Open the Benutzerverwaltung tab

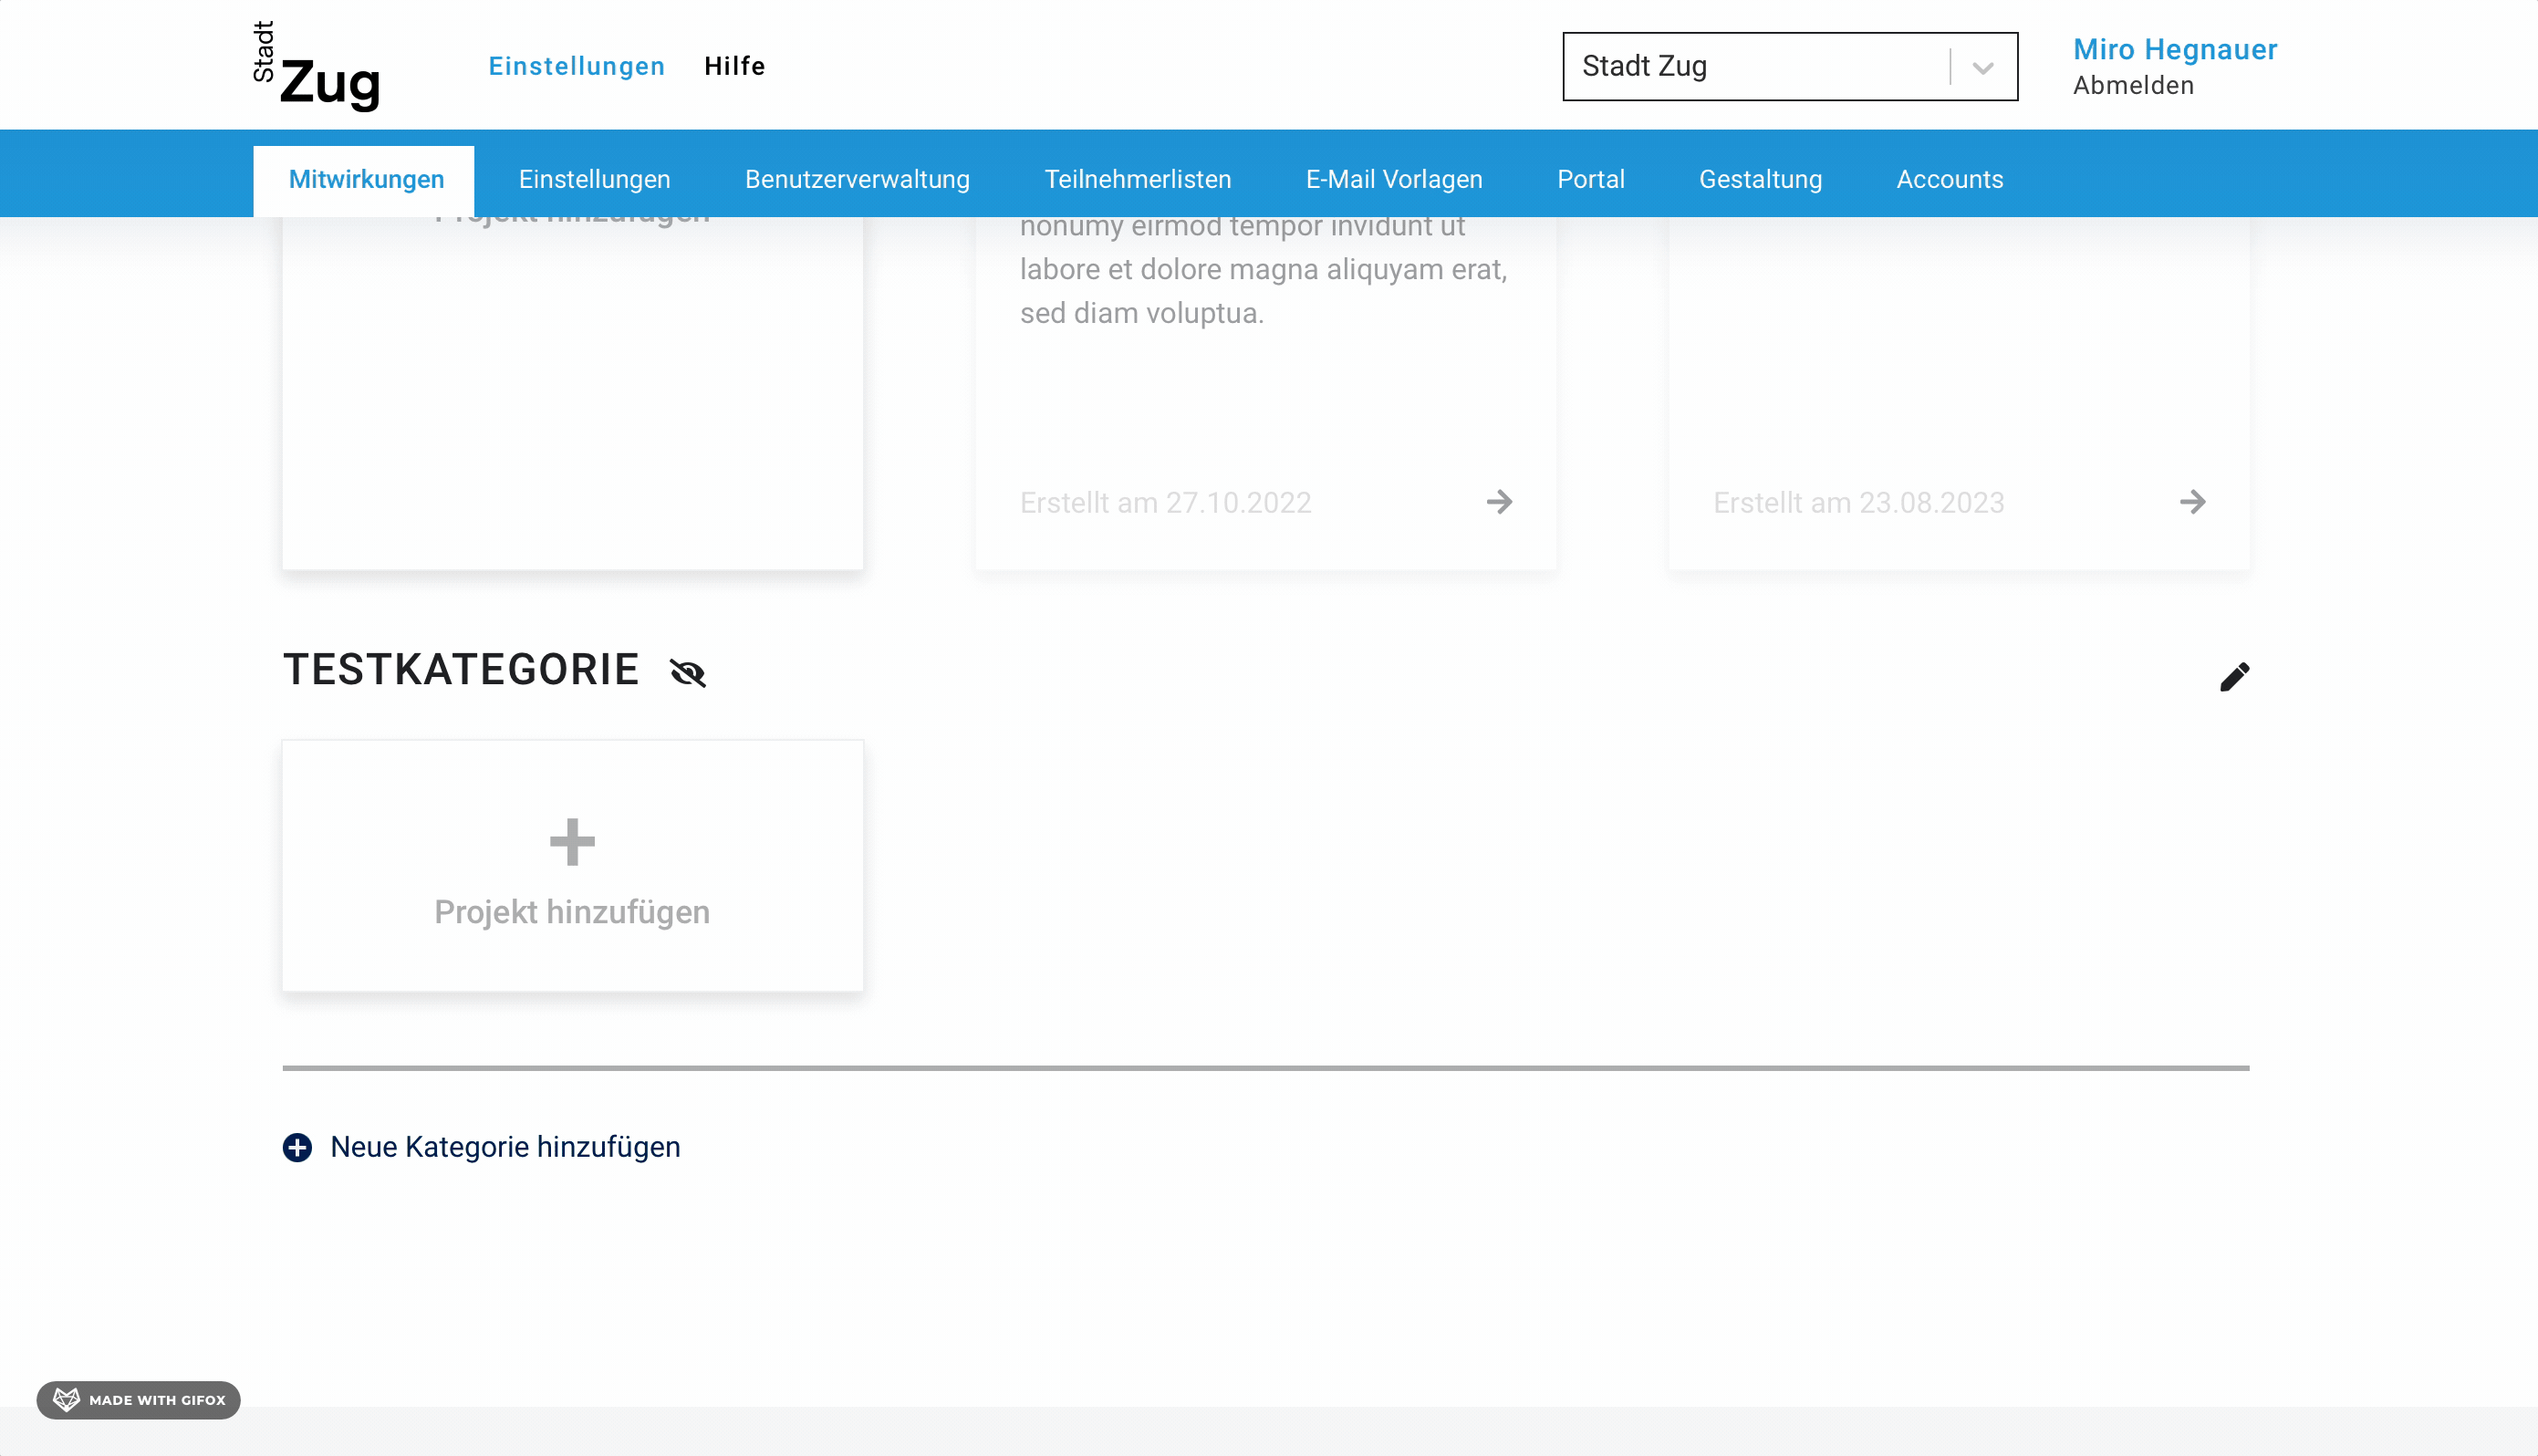(857, 180)
